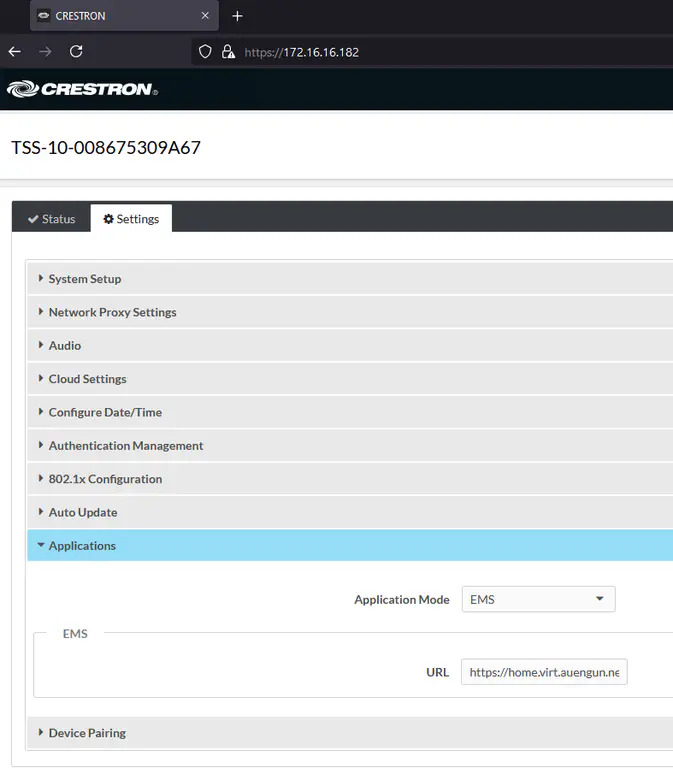The height and width of the screenshot is (768, 673).
Task: Click the Application Mode label
Action: (402, 600)
